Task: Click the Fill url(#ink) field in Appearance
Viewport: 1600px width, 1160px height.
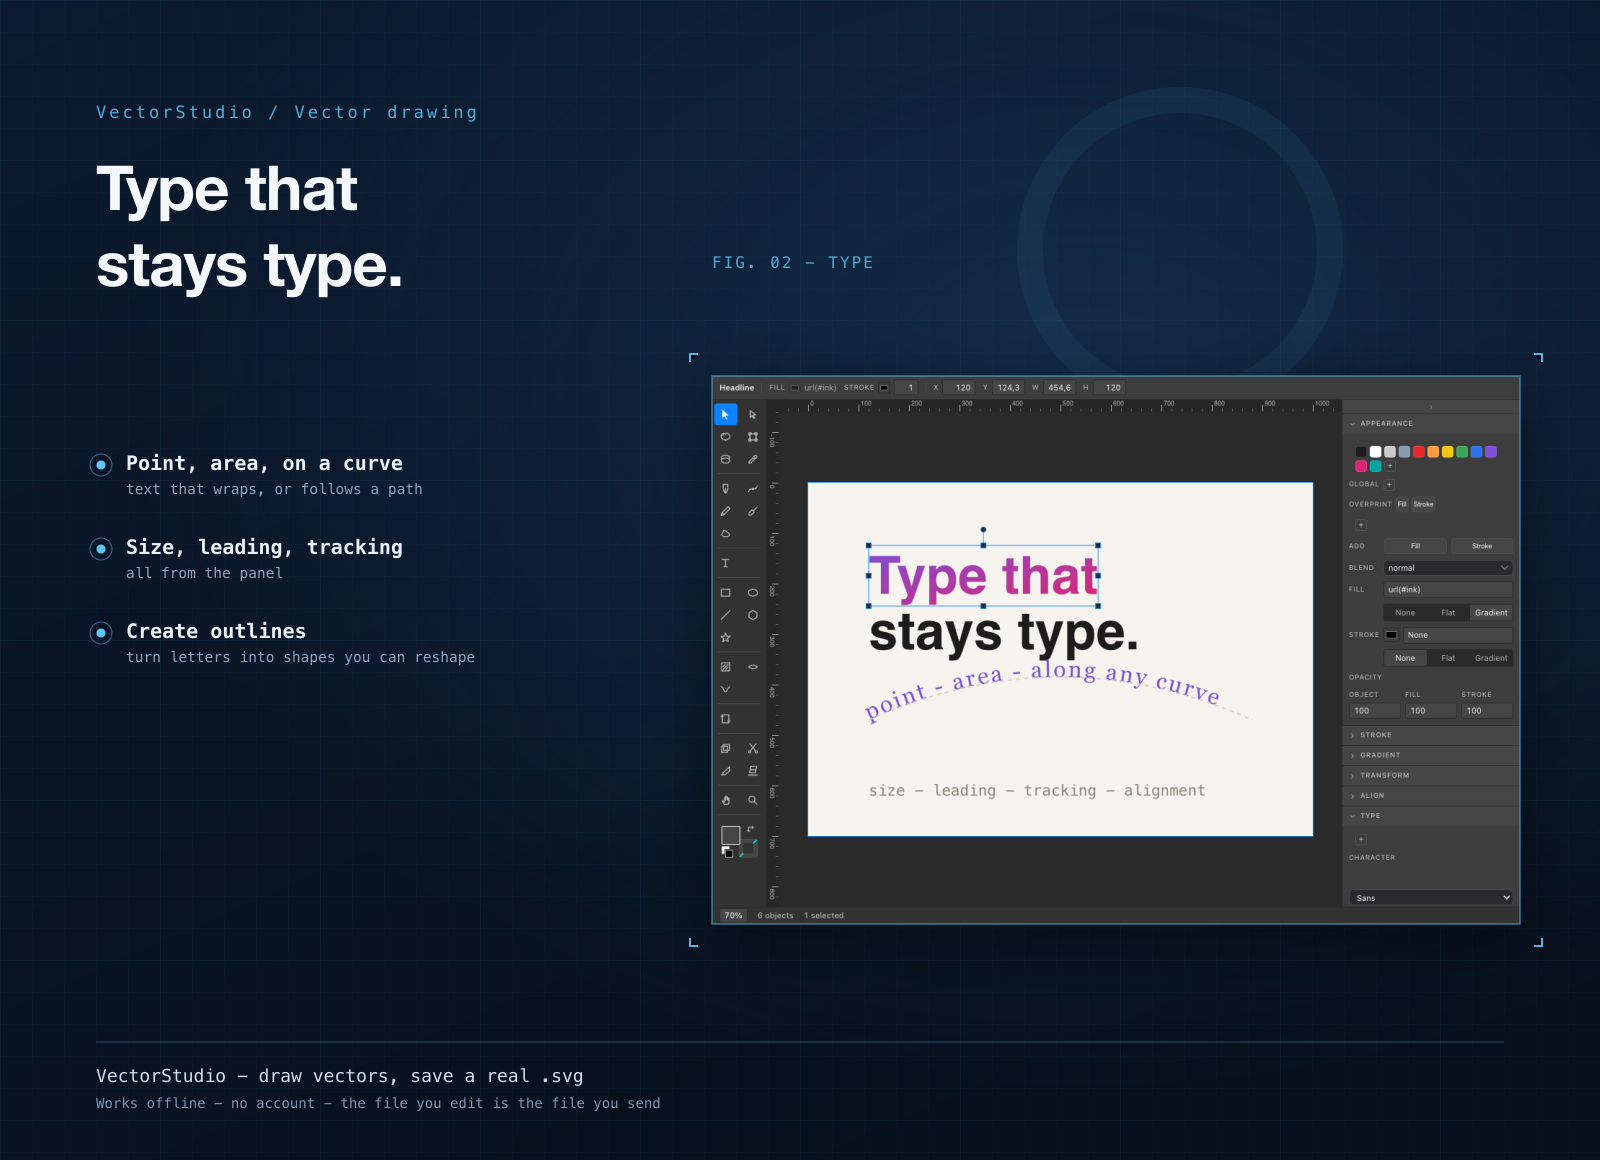Action: [1448, 590]
